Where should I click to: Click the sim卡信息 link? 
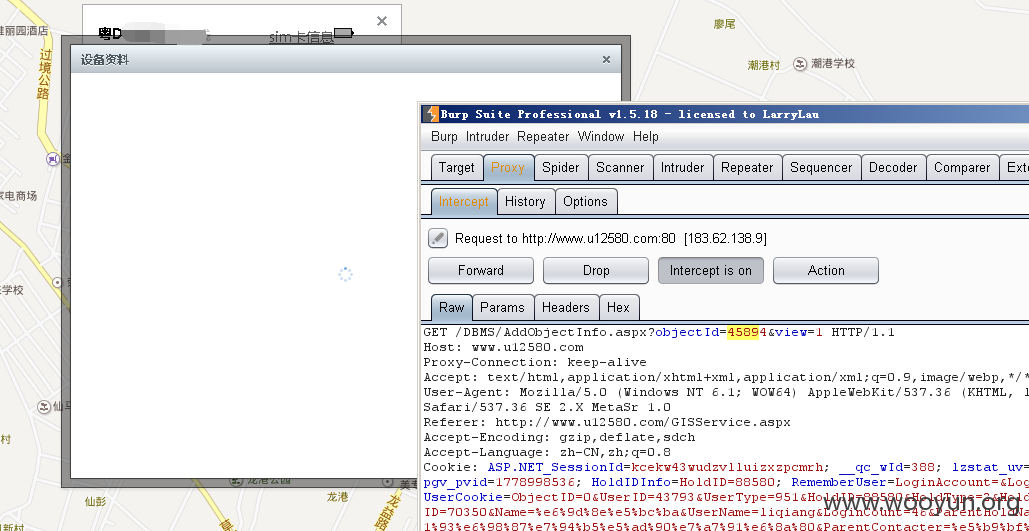click(301, 37)
